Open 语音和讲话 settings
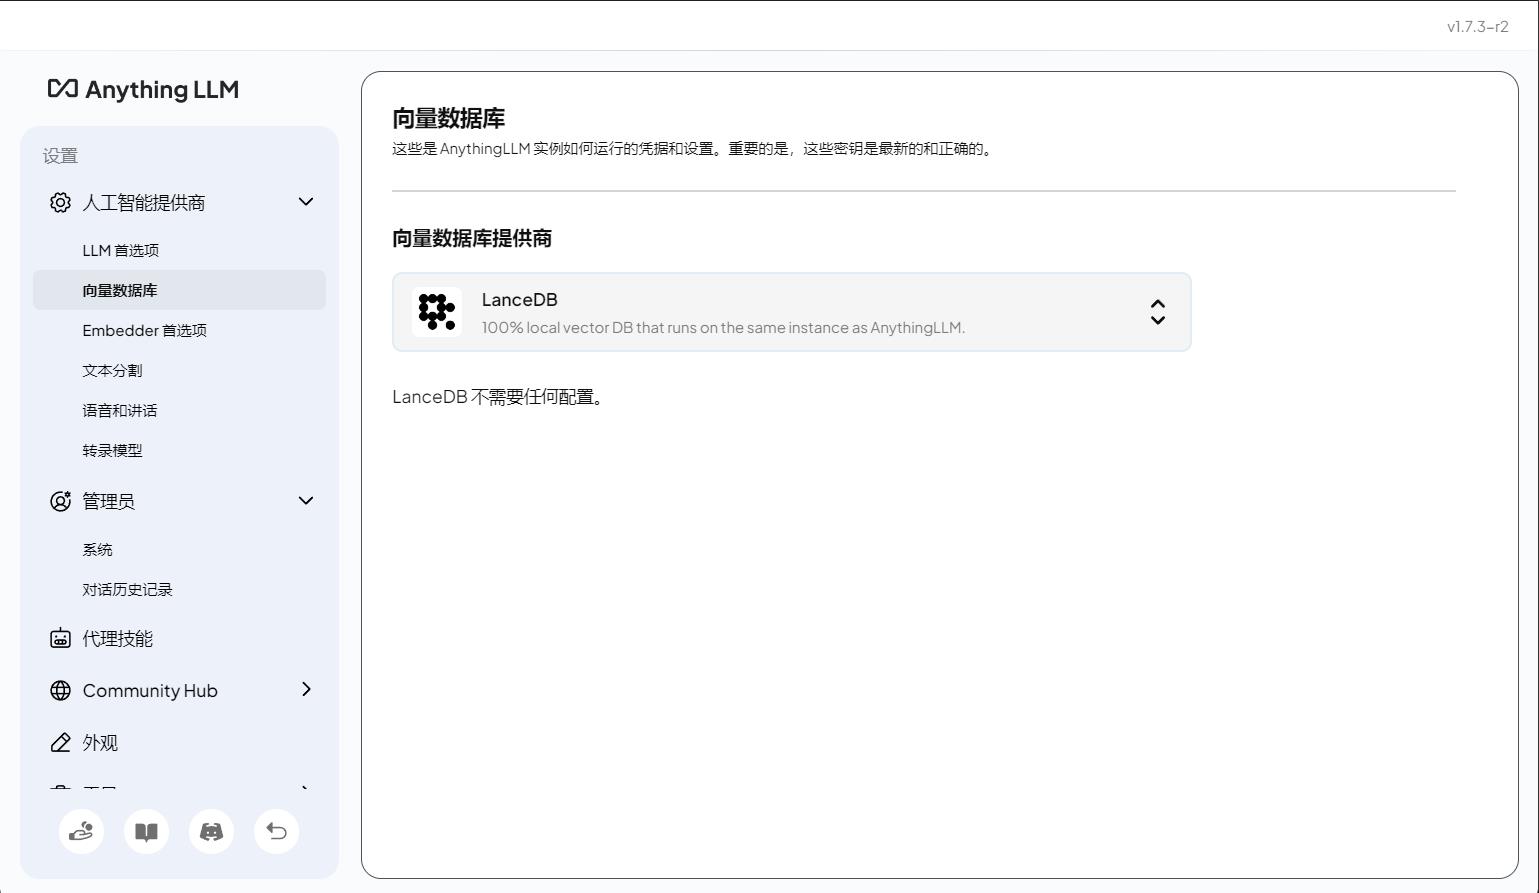The width and height of the screenshot is (1539, 893). click(x=120, y=411)
